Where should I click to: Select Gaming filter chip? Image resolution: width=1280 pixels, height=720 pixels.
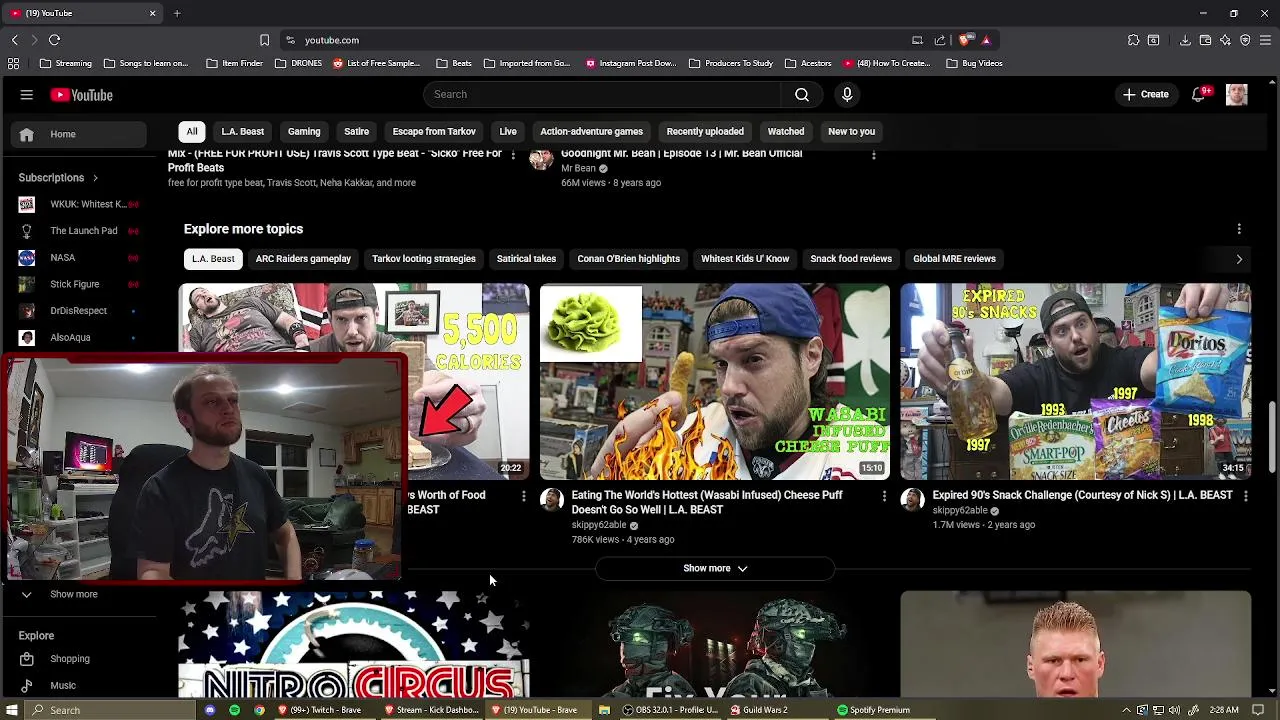(304, 131)
